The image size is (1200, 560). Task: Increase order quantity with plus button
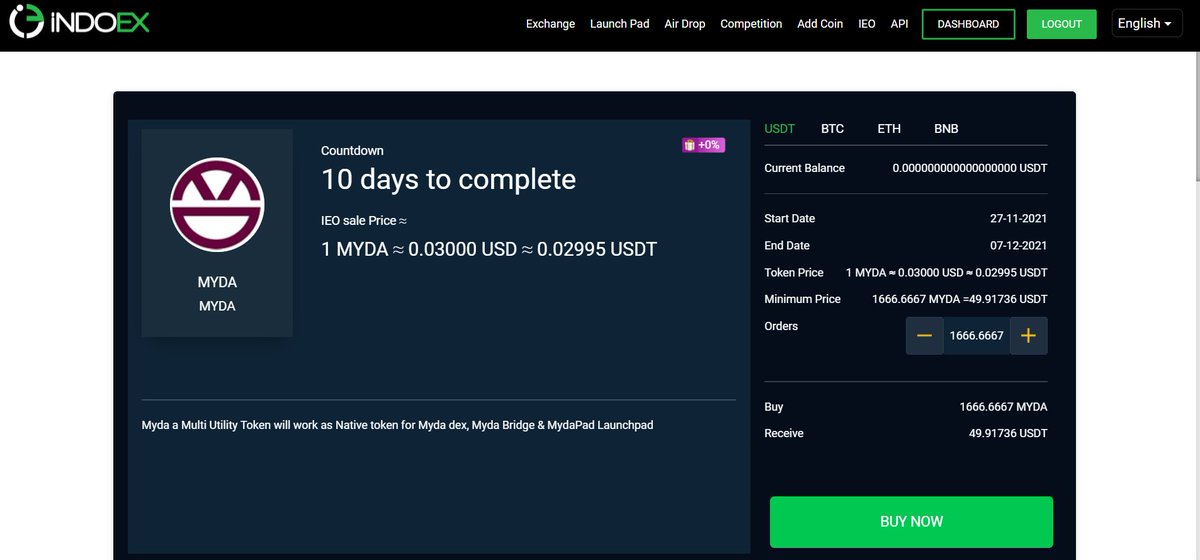[x=1028, y=335]
